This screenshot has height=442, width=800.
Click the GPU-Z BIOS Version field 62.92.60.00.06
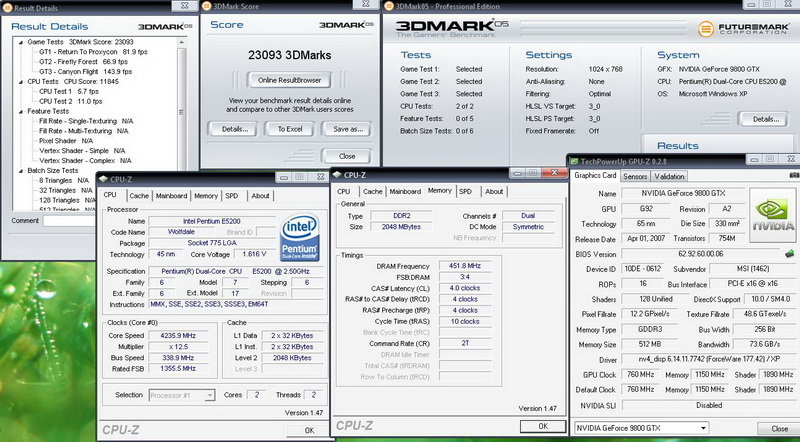pos(701,254)
